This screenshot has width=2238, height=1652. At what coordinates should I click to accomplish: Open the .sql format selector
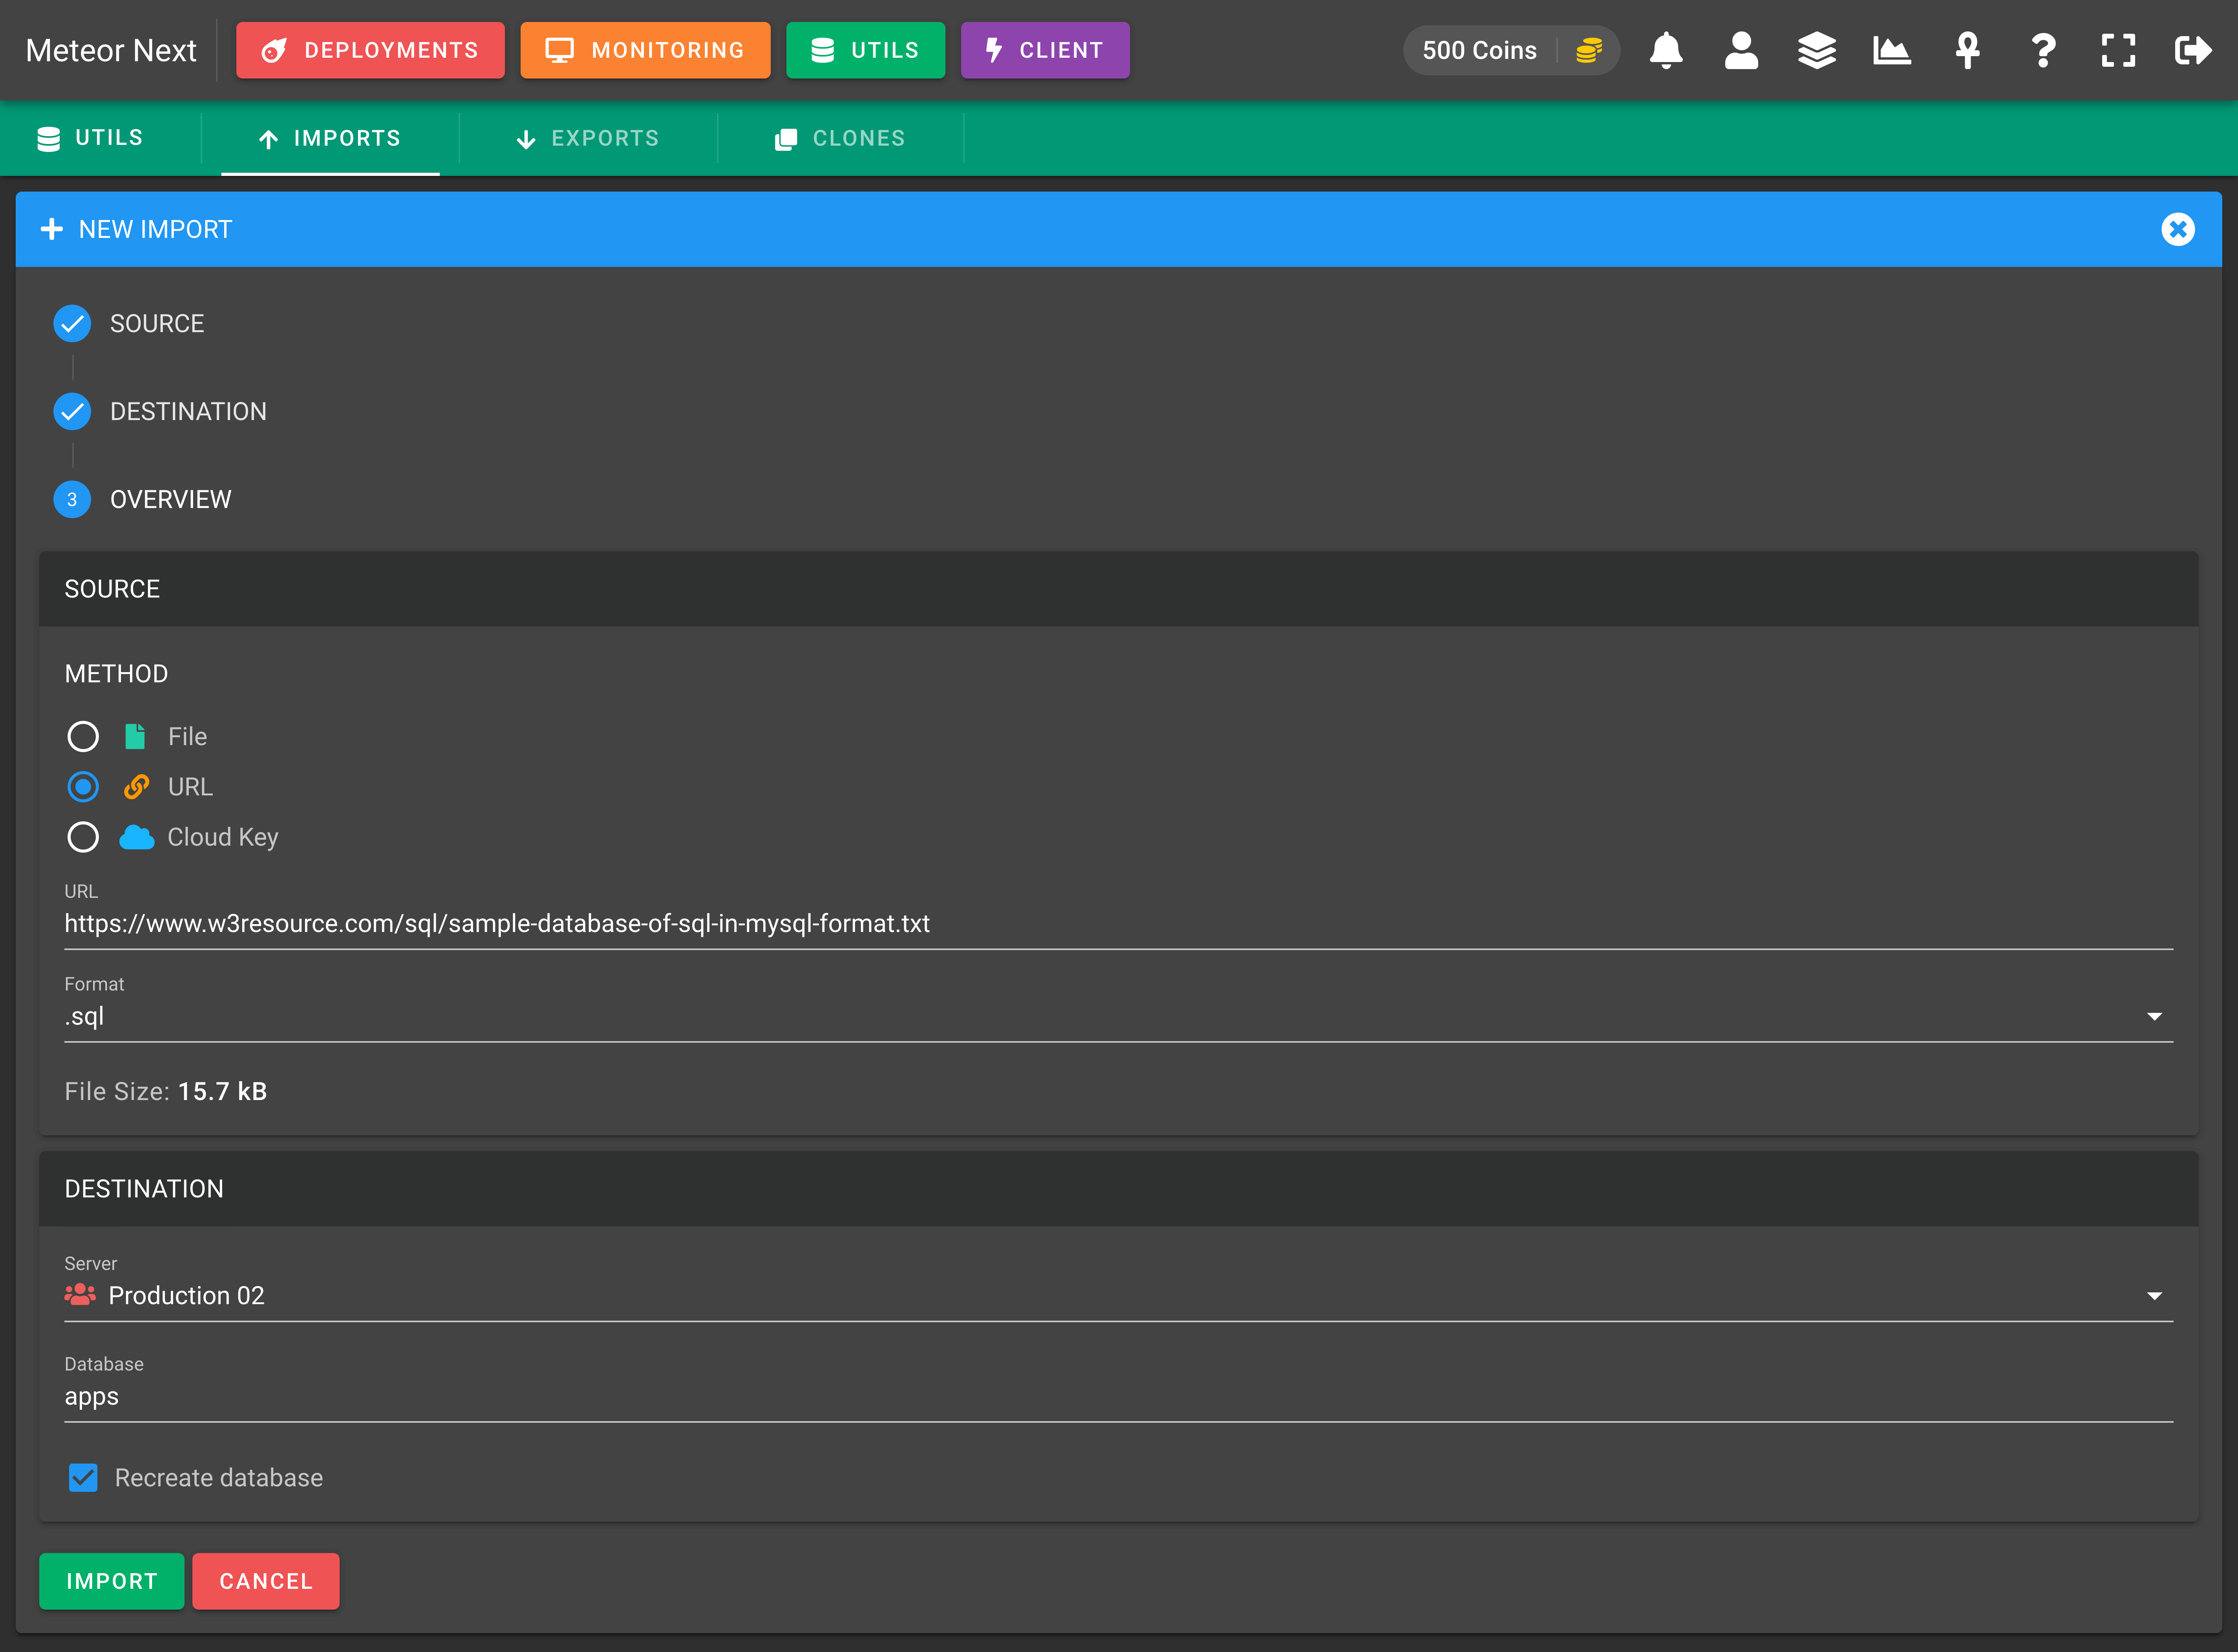click(1118, 1016)
